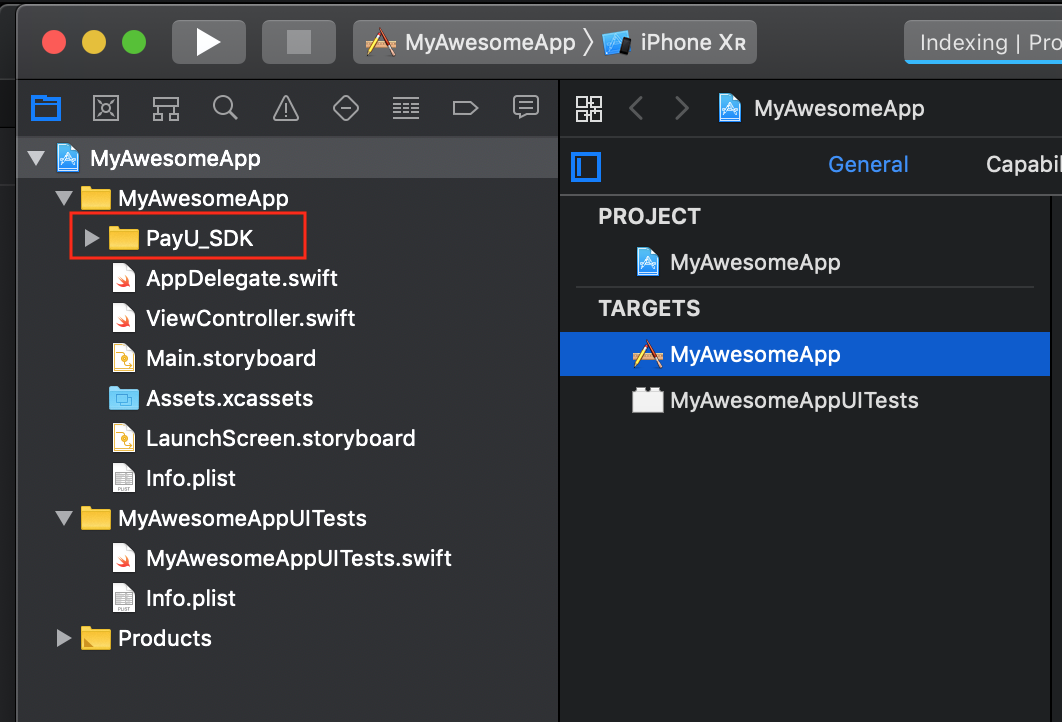Collapse the MyAwesomeApp group folder triangle

coord(64,198)
